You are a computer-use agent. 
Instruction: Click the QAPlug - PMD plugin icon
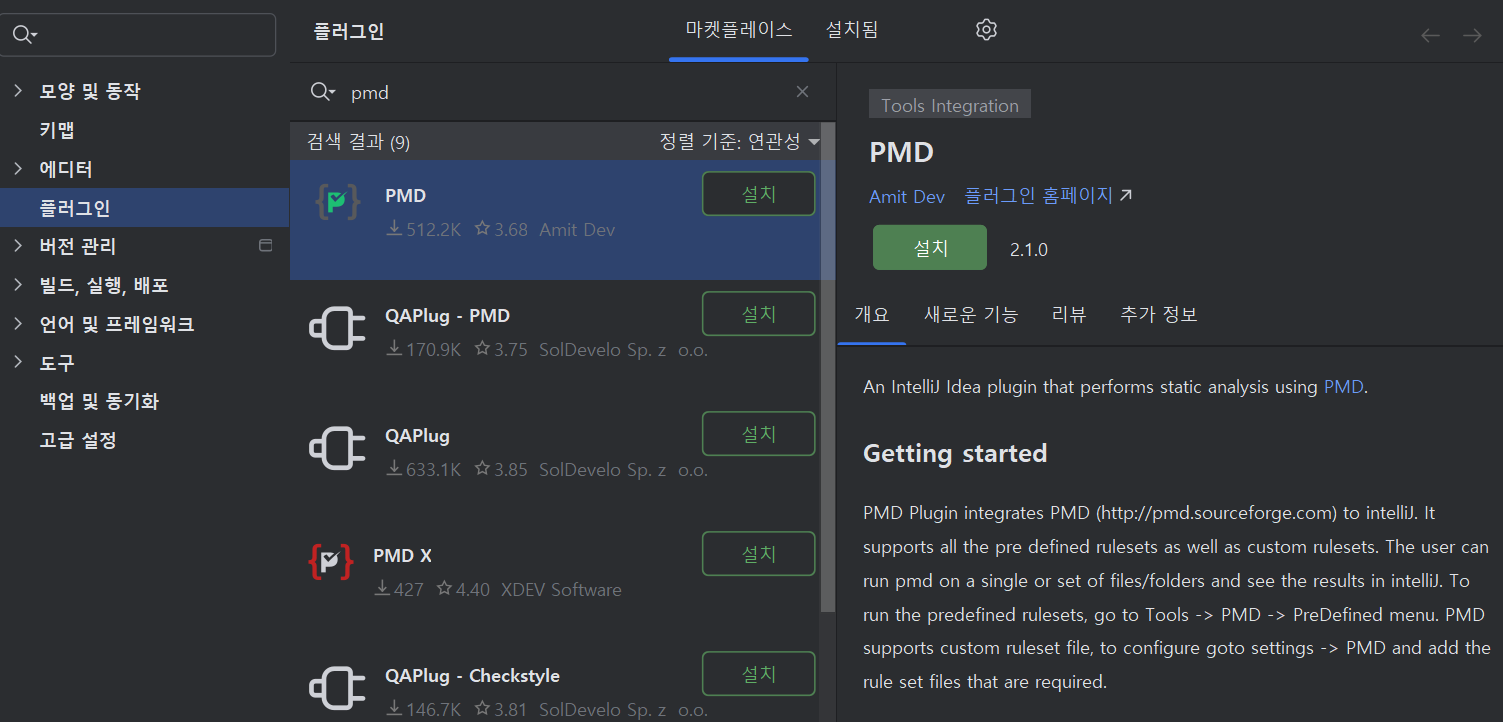click(337, 327)
